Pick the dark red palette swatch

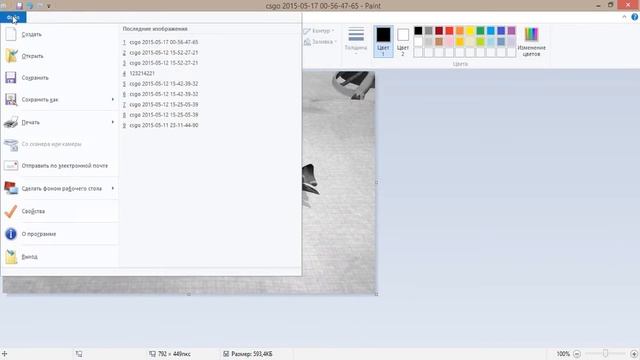(439, 31)
